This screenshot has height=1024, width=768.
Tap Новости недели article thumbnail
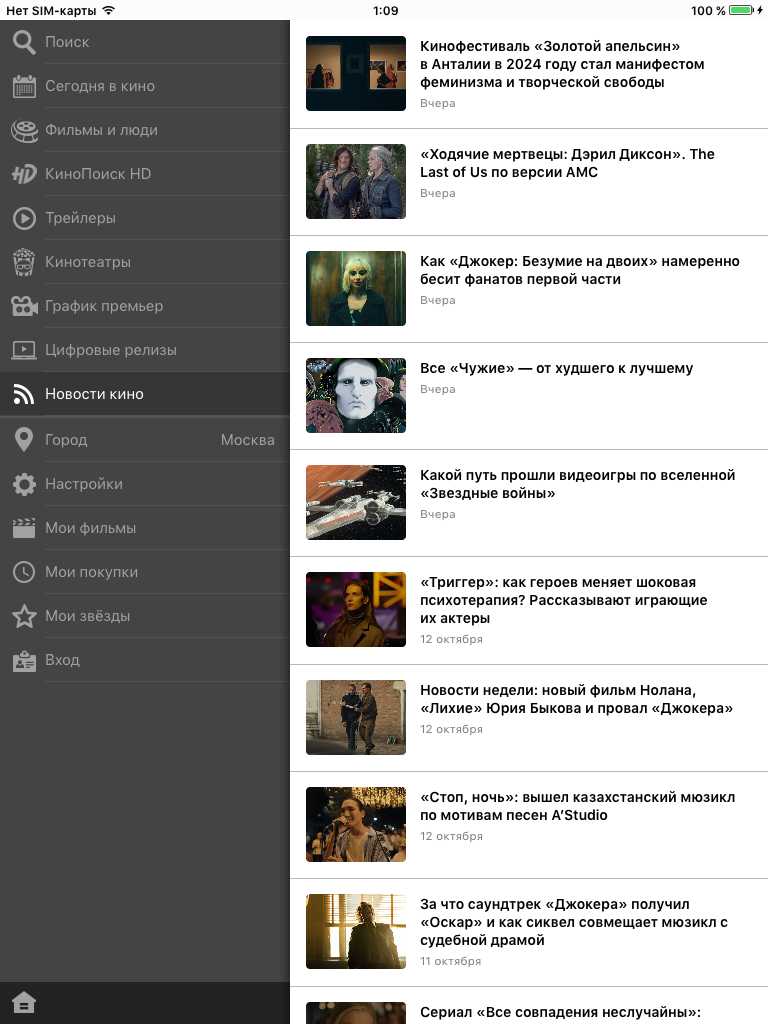point(356,718)
